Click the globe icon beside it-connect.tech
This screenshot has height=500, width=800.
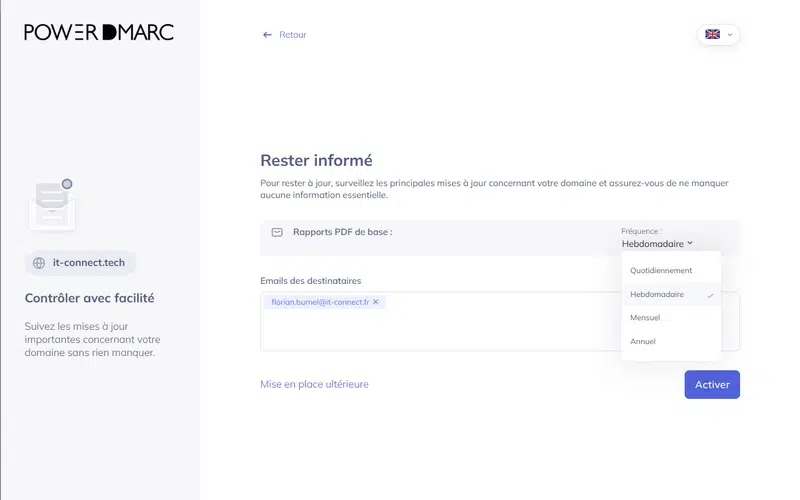tap(39, 263)
